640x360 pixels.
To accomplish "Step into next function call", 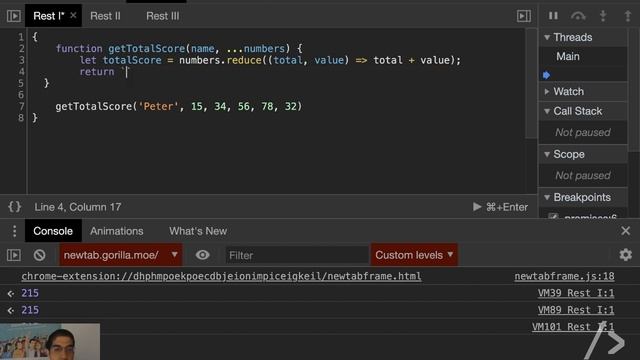I will click(603, 16).
